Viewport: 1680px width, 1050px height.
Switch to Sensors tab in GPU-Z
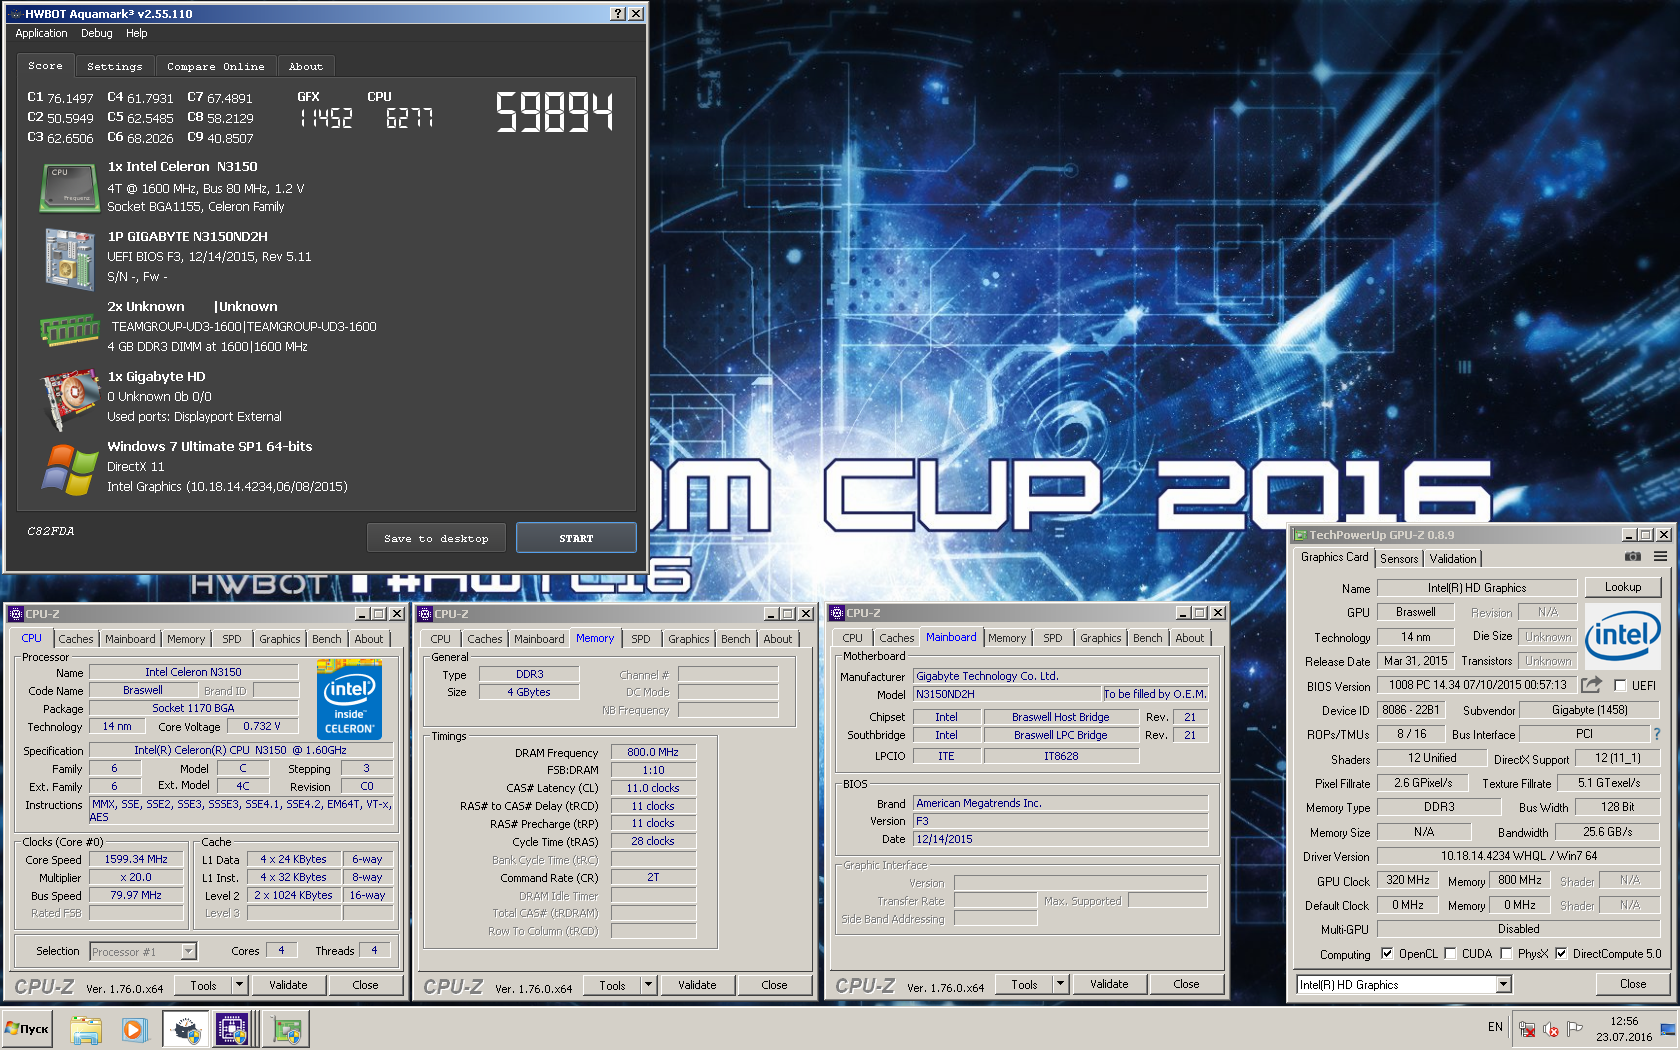pos(1399,559)
